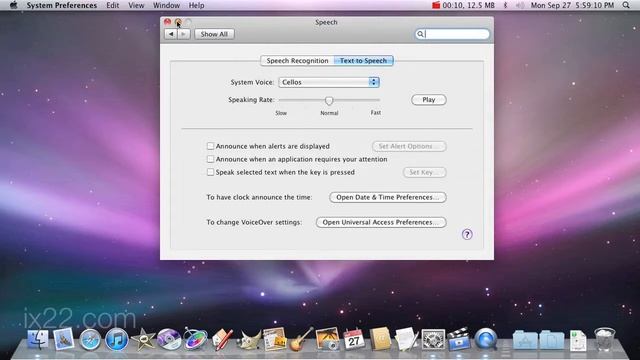
Task: Switch to the Speech Recognition tab
Action: click(297, 60)
